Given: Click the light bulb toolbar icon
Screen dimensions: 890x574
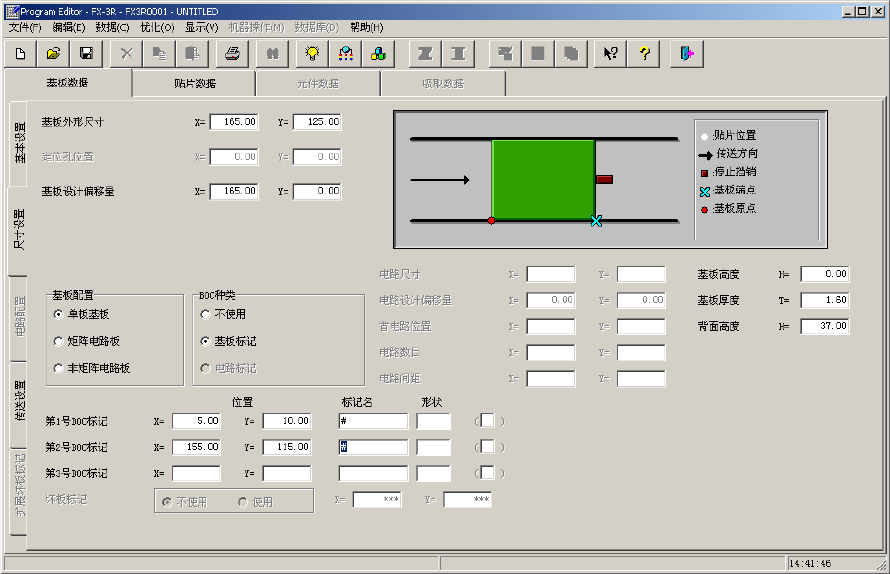Looking at the screenshot, I should click(312, 53).
